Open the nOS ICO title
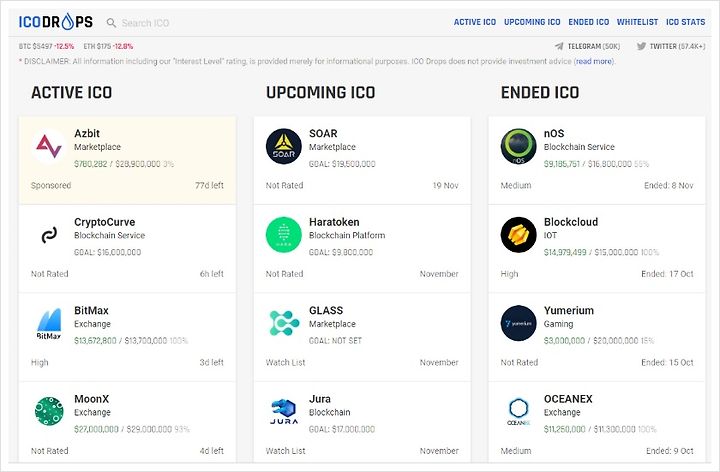The width and height of the screenshot is (720, 472). pos(554,134)
